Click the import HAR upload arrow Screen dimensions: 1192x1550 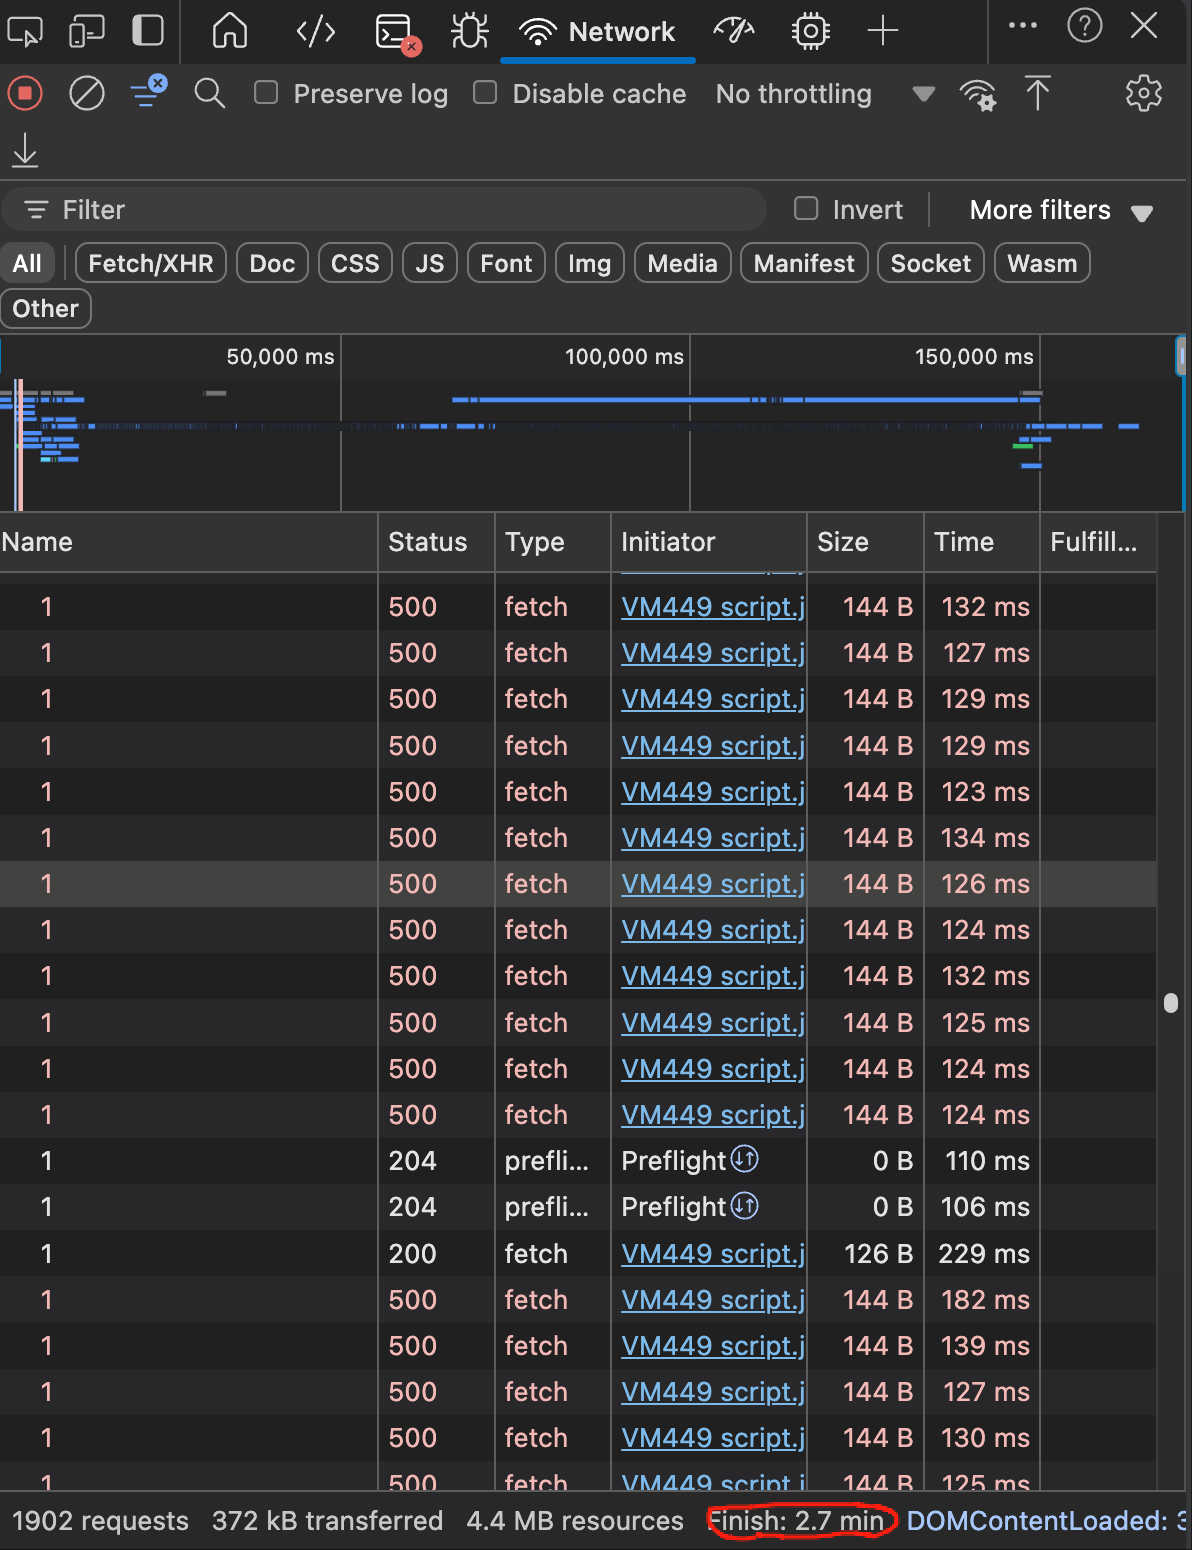click(x=1037, y=94)
